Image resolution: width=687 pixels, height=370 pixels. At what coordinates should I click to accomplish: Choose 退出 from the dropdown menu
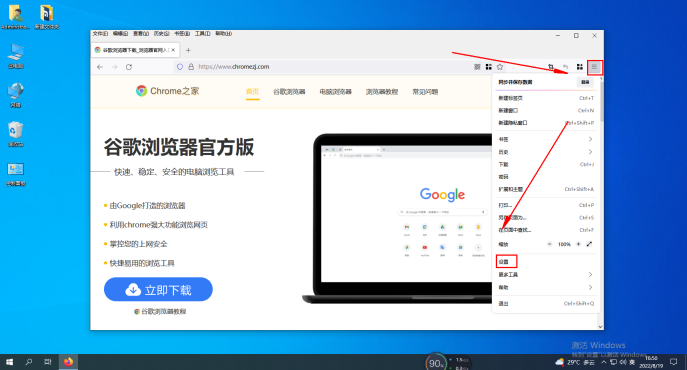coord(546,303)
